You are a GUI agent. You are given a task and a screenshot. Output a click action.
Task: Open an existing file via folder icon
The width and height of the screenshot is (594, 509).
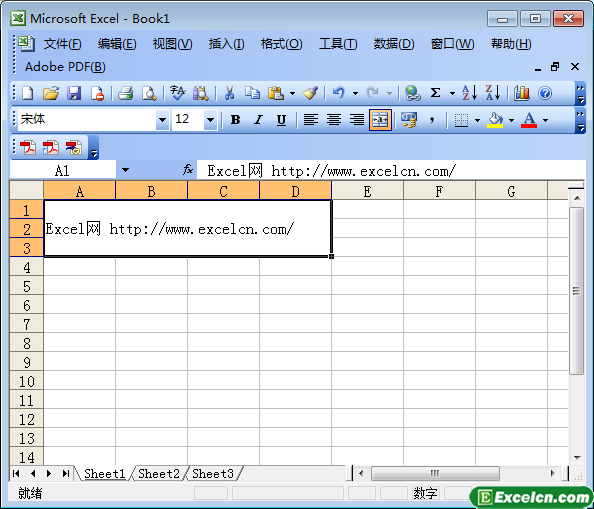coord(51,93)
